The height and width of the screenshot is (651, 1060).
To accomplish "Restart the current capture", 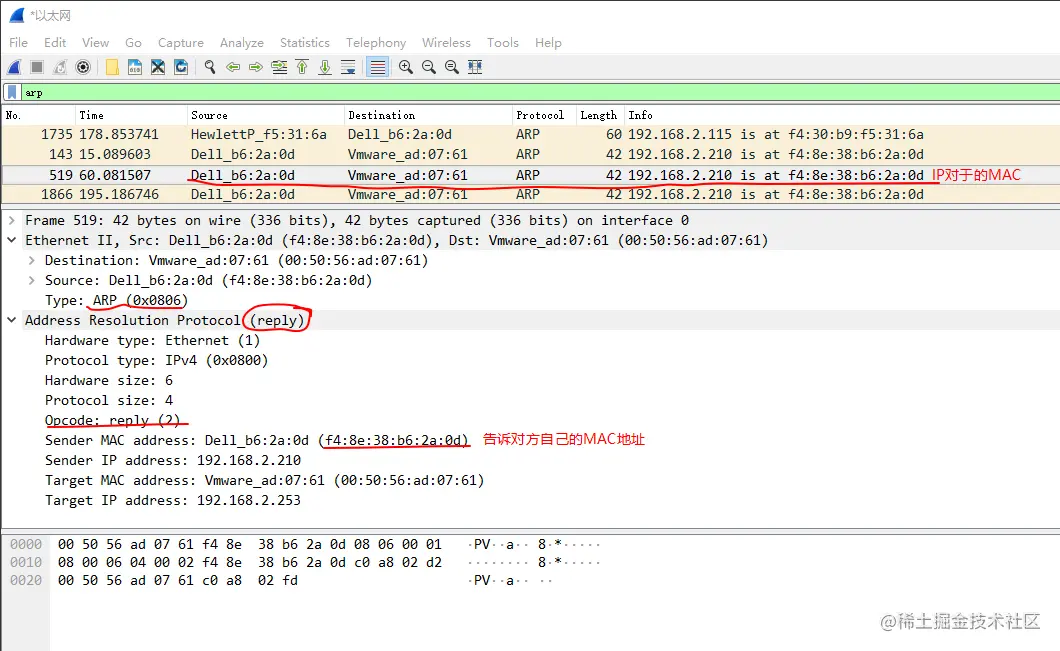I will [60, 67].
